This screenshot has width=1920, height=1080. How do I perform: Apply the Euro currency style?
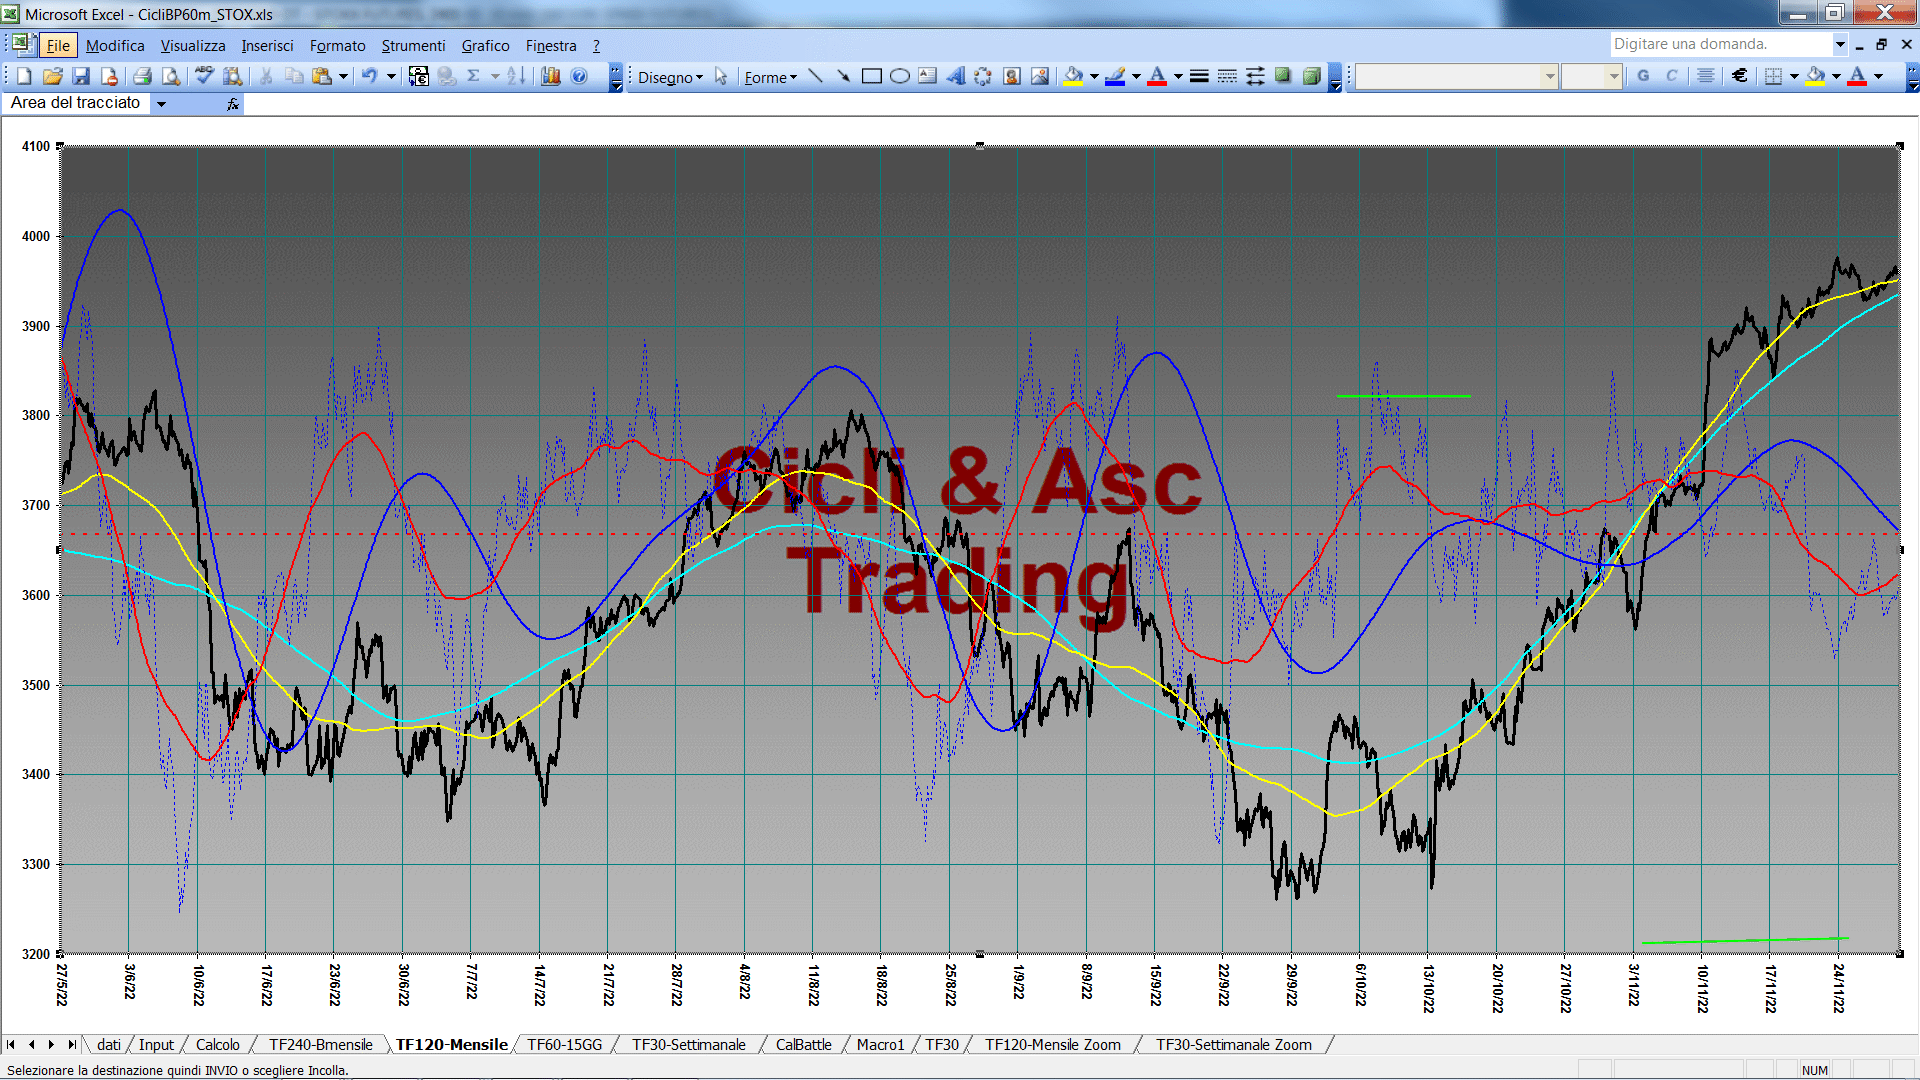[x=1740, y=76]
